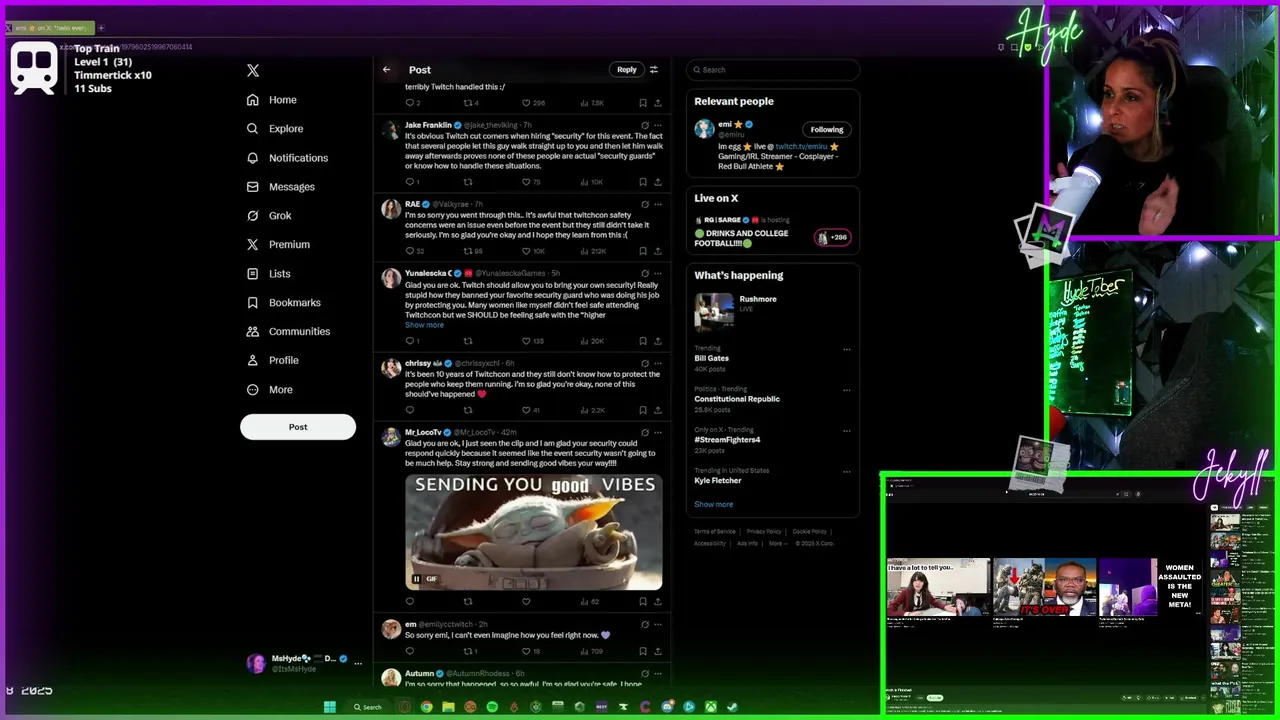Screen dimensions: 1280x720
Task: Open more options on Jake Franklin's reply
Action: (x=657, y=125)
